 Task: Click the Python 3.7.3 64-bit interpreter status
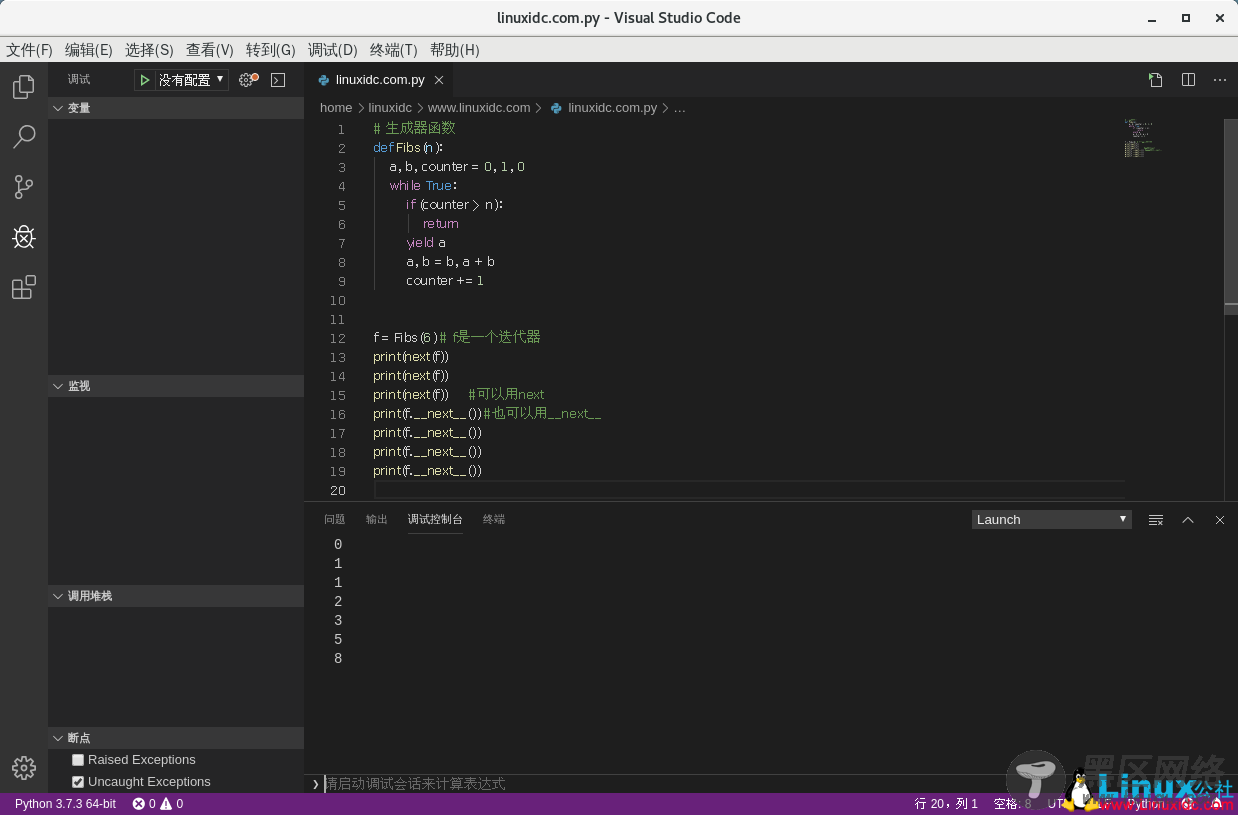[x=65, y=804]
